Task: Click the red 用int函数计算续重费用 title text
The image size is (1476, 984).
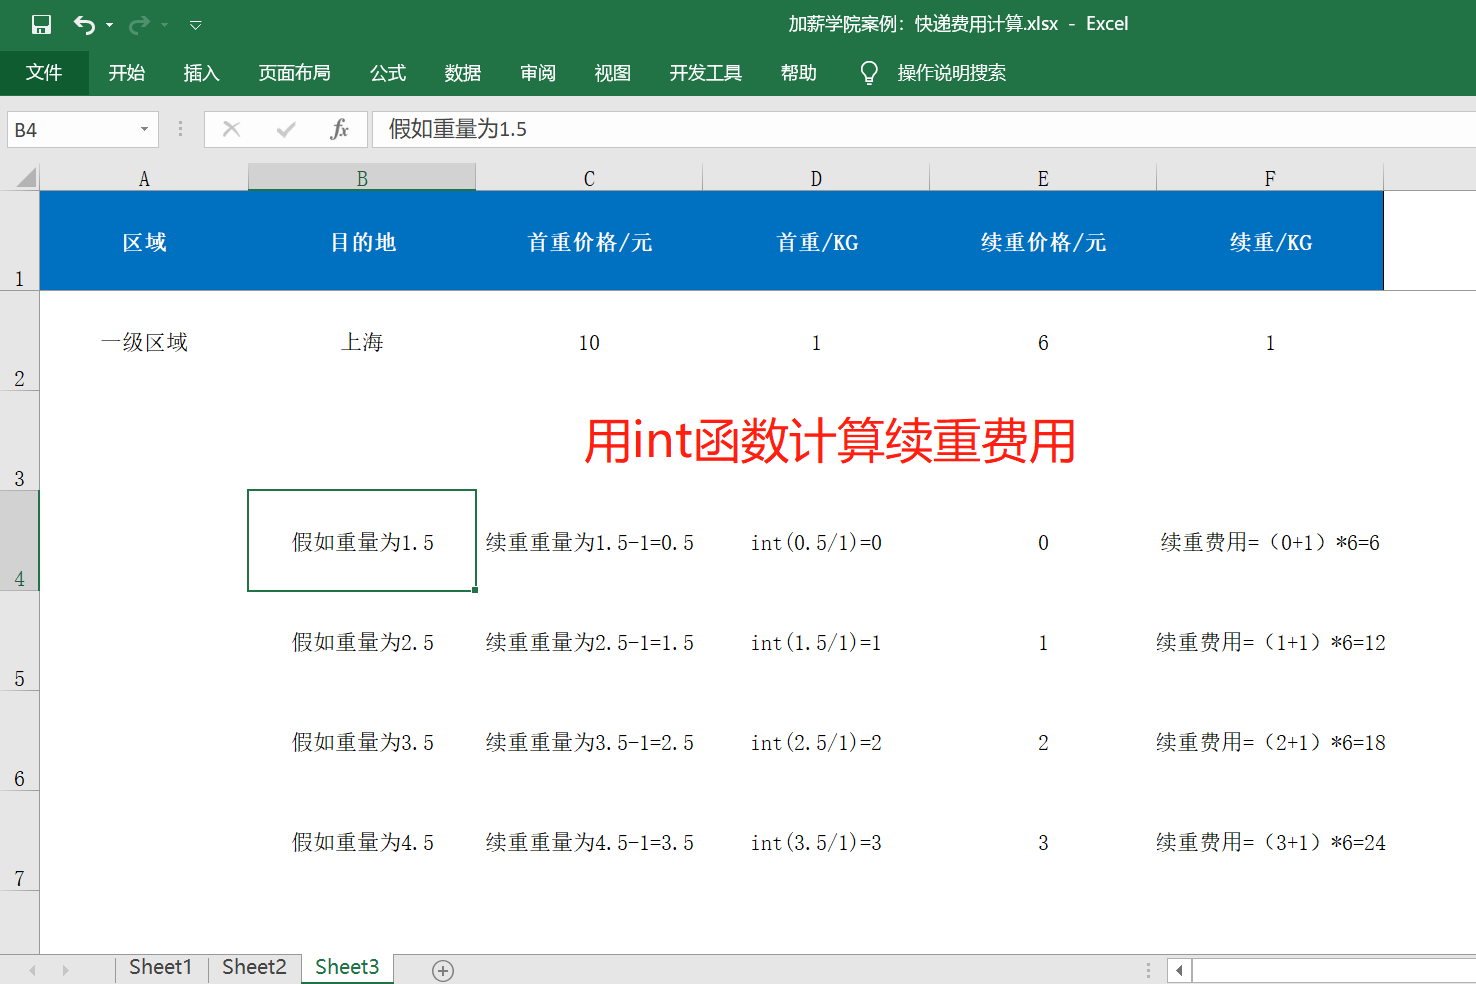Action: 830,441
